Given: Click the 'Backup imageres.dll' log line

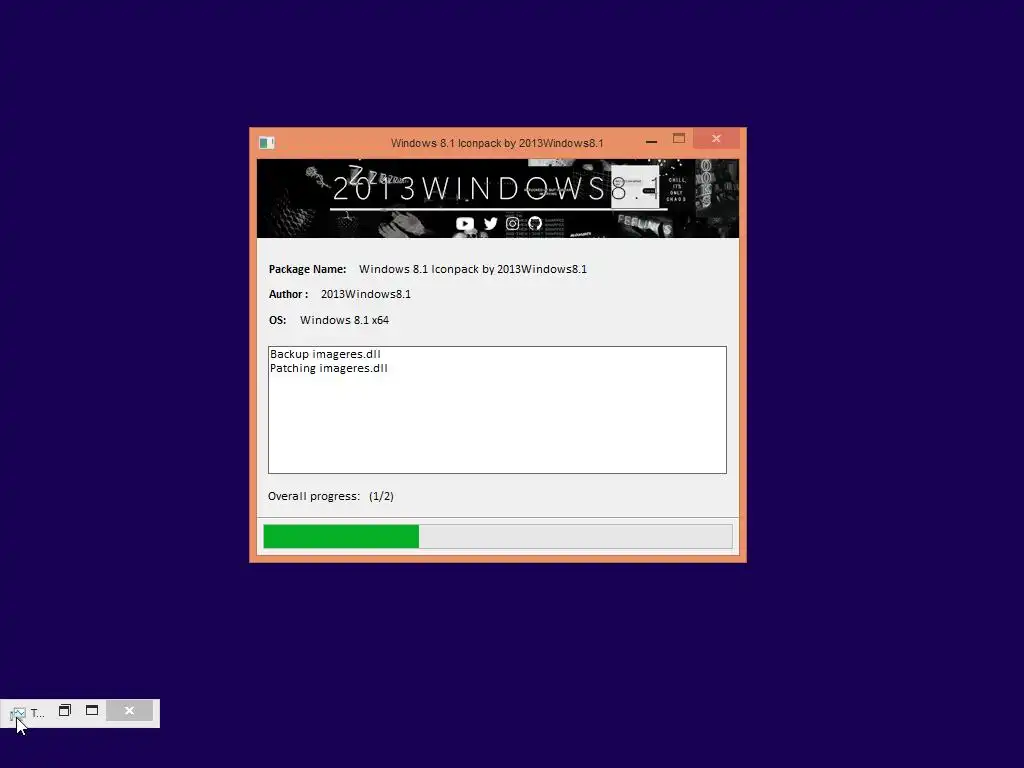Looking at the screenshot, I should (x=325, y=354).
